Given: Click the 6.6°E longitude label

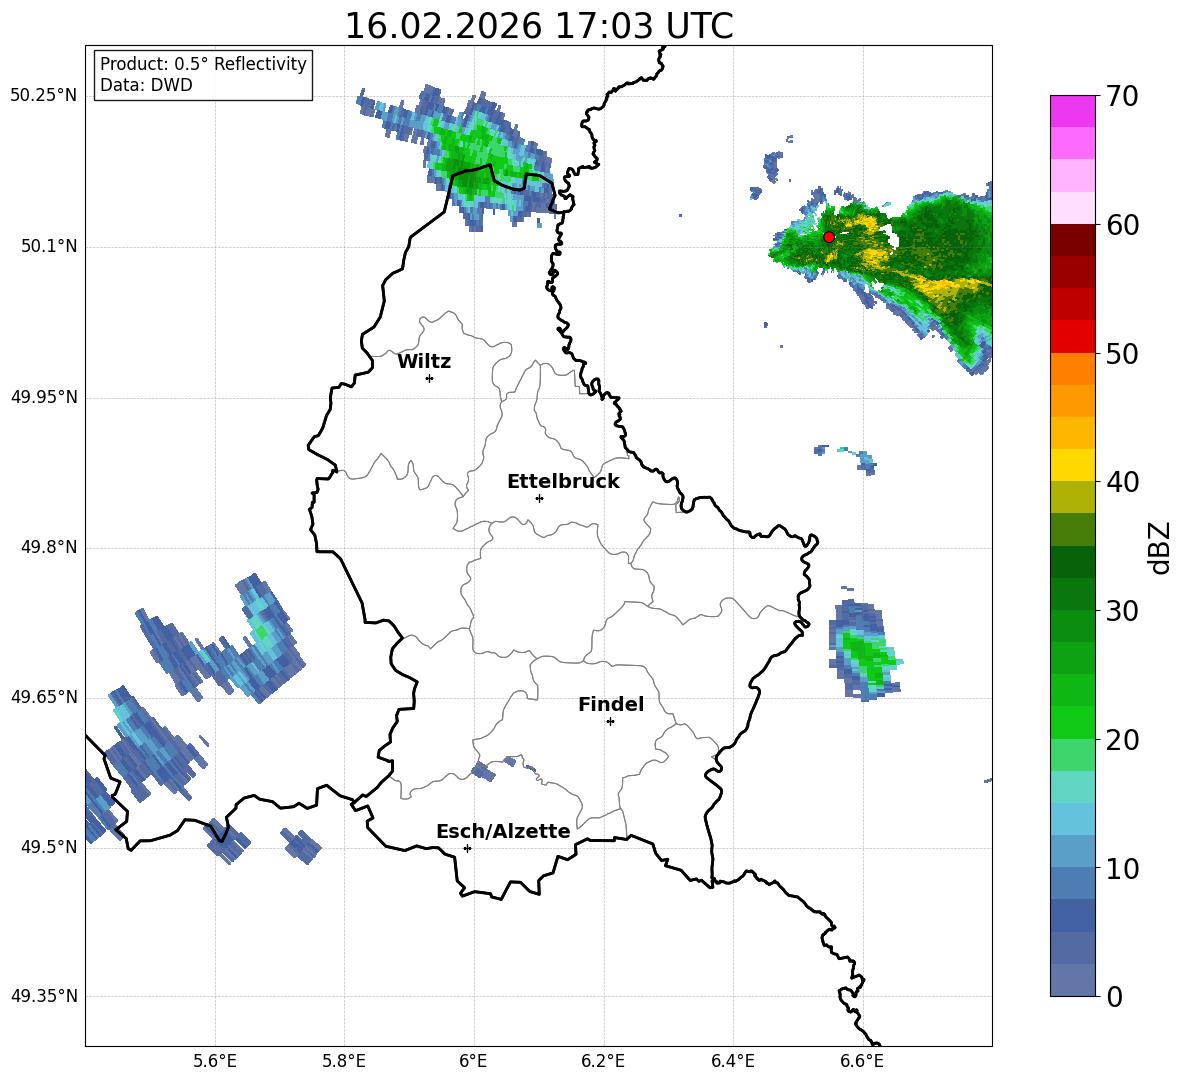Looking at the screenshot, I should coord(862,1061).
